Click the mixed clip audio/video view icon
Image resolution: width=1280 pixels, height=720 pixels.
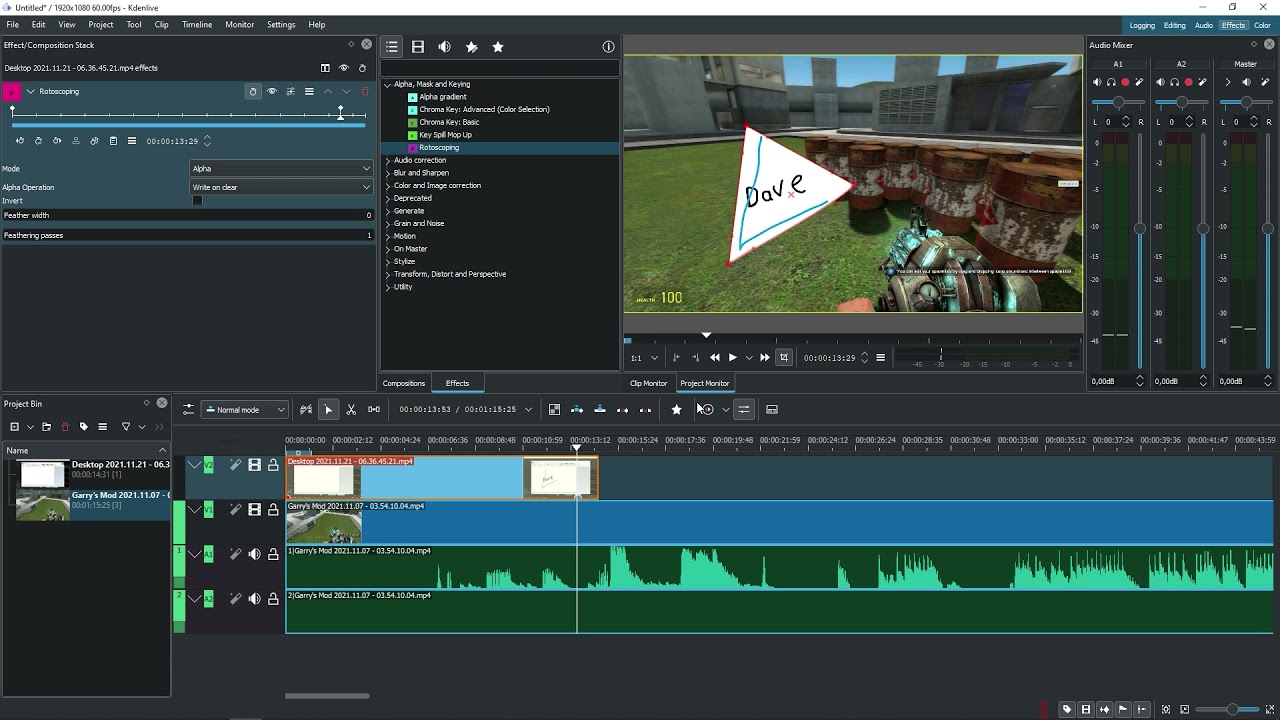coord(554,409)
